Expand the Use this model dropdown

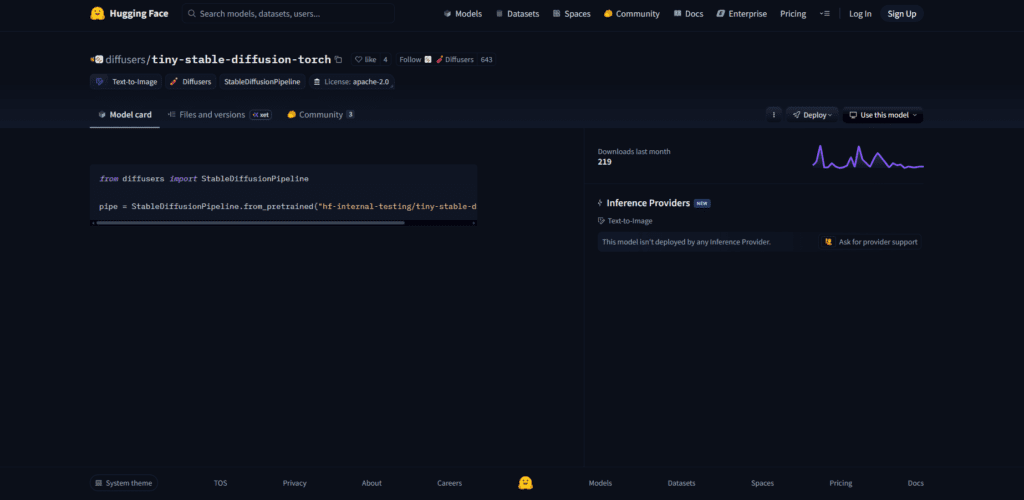pos(882,115)
